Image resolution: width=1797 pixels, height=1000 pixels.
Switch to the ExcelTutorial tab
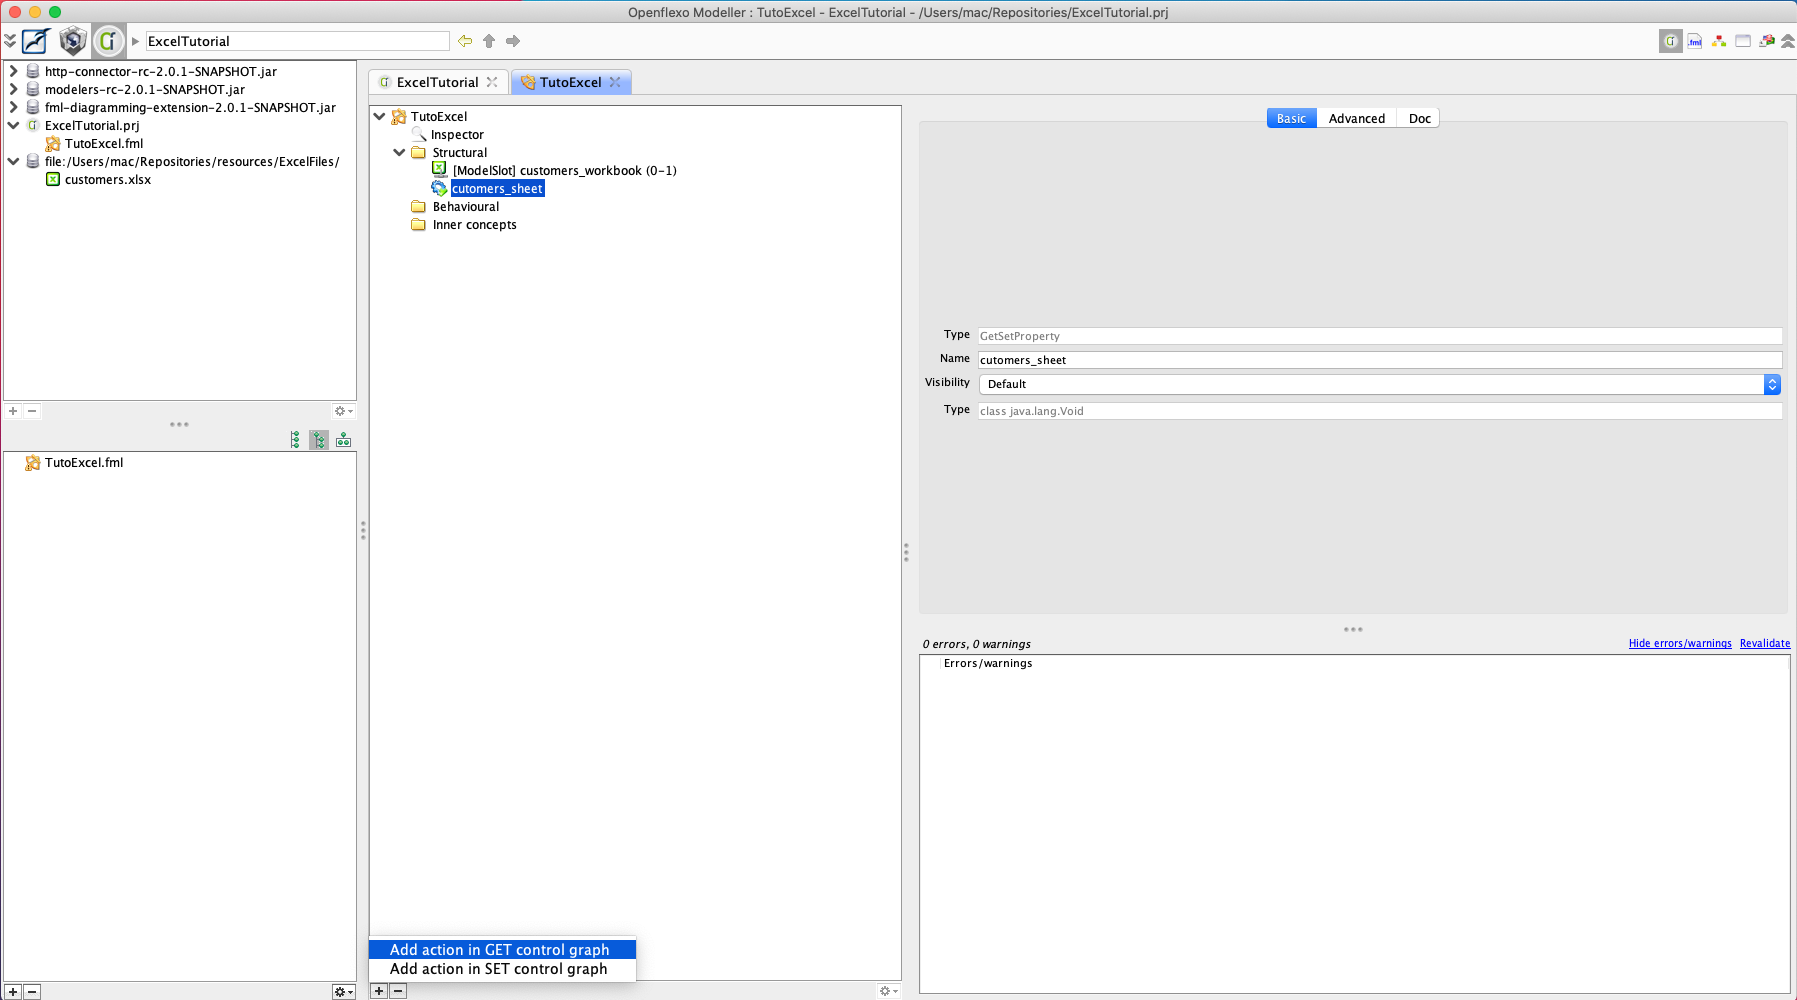click(x=437, y=82)
